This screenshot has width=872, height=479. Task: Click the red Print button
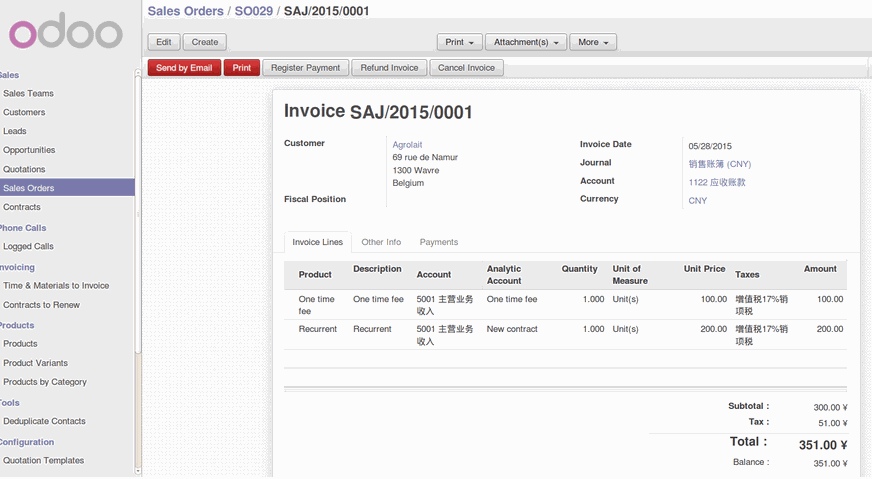point(242,68)
